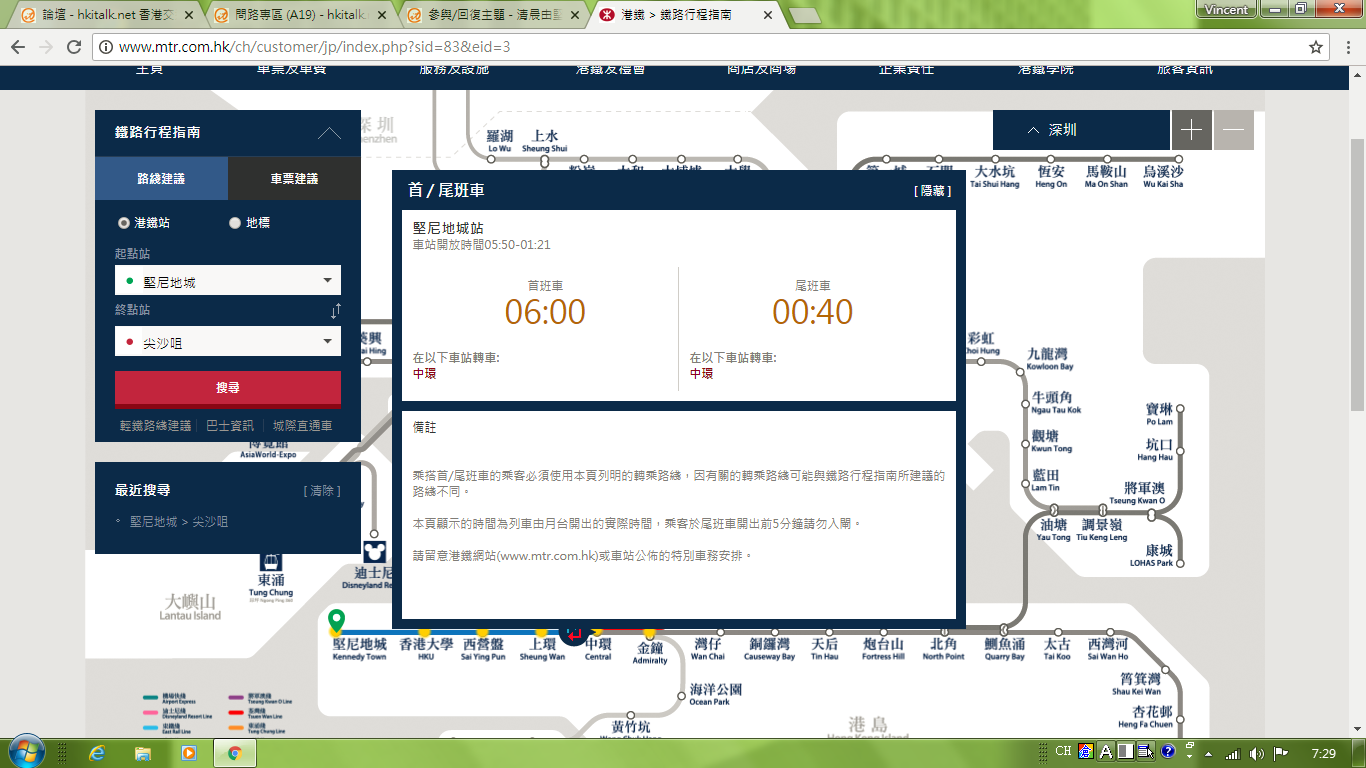Reload the page with the refresh icon
1366x768 pixels.
pyautogui.click(x=74, y=47)
